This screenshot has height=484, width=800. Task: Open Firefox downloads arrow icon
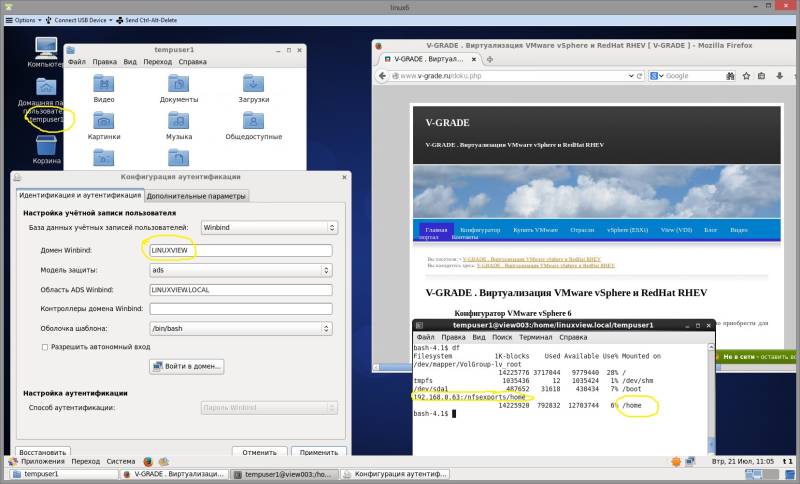point(780,75)
